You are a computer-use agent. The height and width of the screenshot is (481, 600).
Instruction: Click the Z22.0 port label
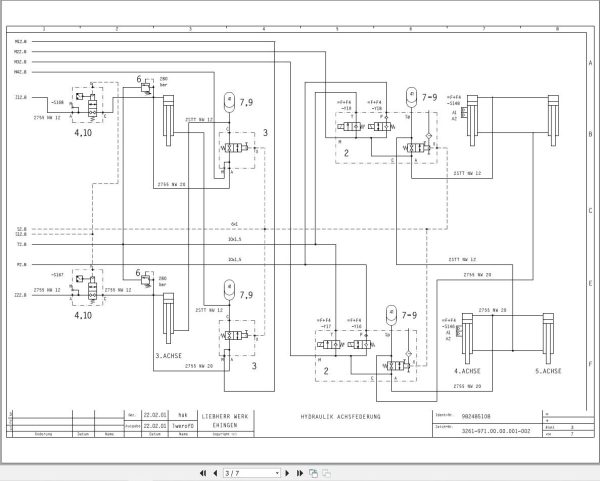21,295
